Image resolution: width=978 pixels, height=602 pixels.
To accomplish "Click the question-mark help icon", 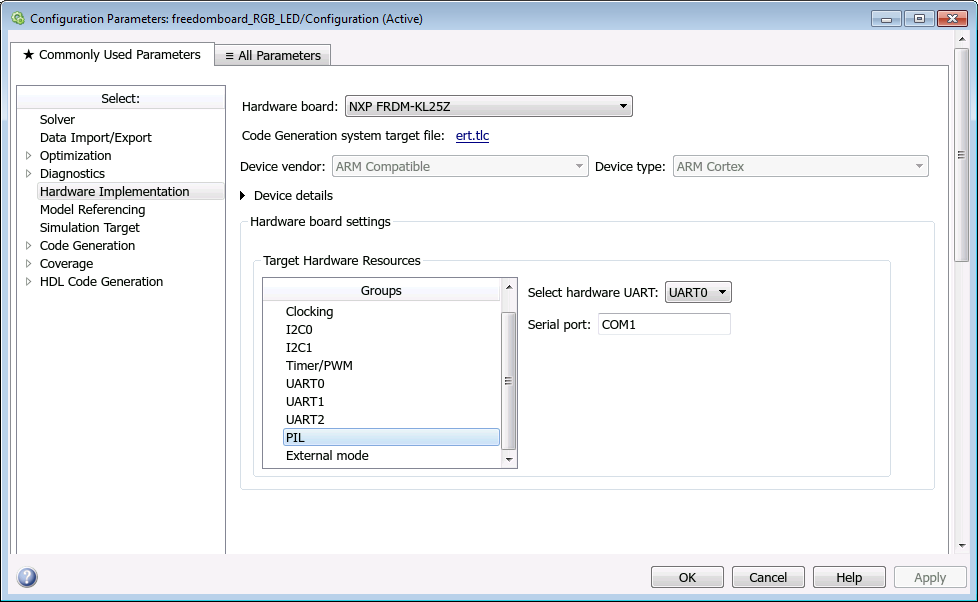I will pyautogui.click(x=26, y=577).
